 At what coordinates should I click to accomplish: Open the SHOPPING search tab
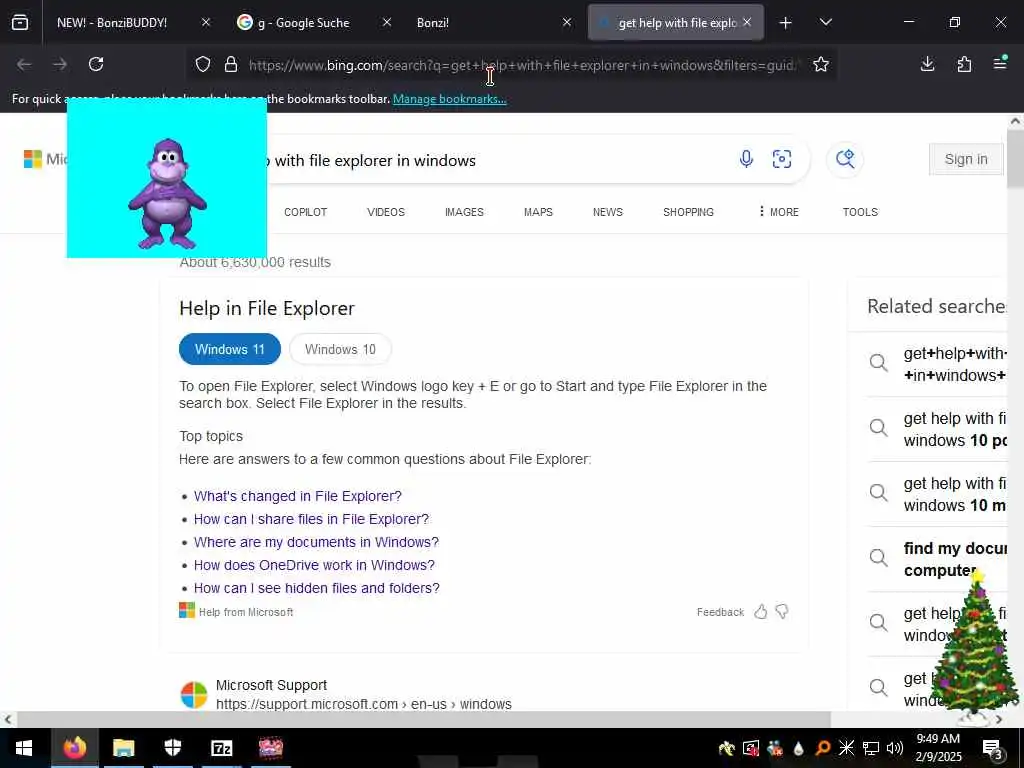[x=688, y=212]
